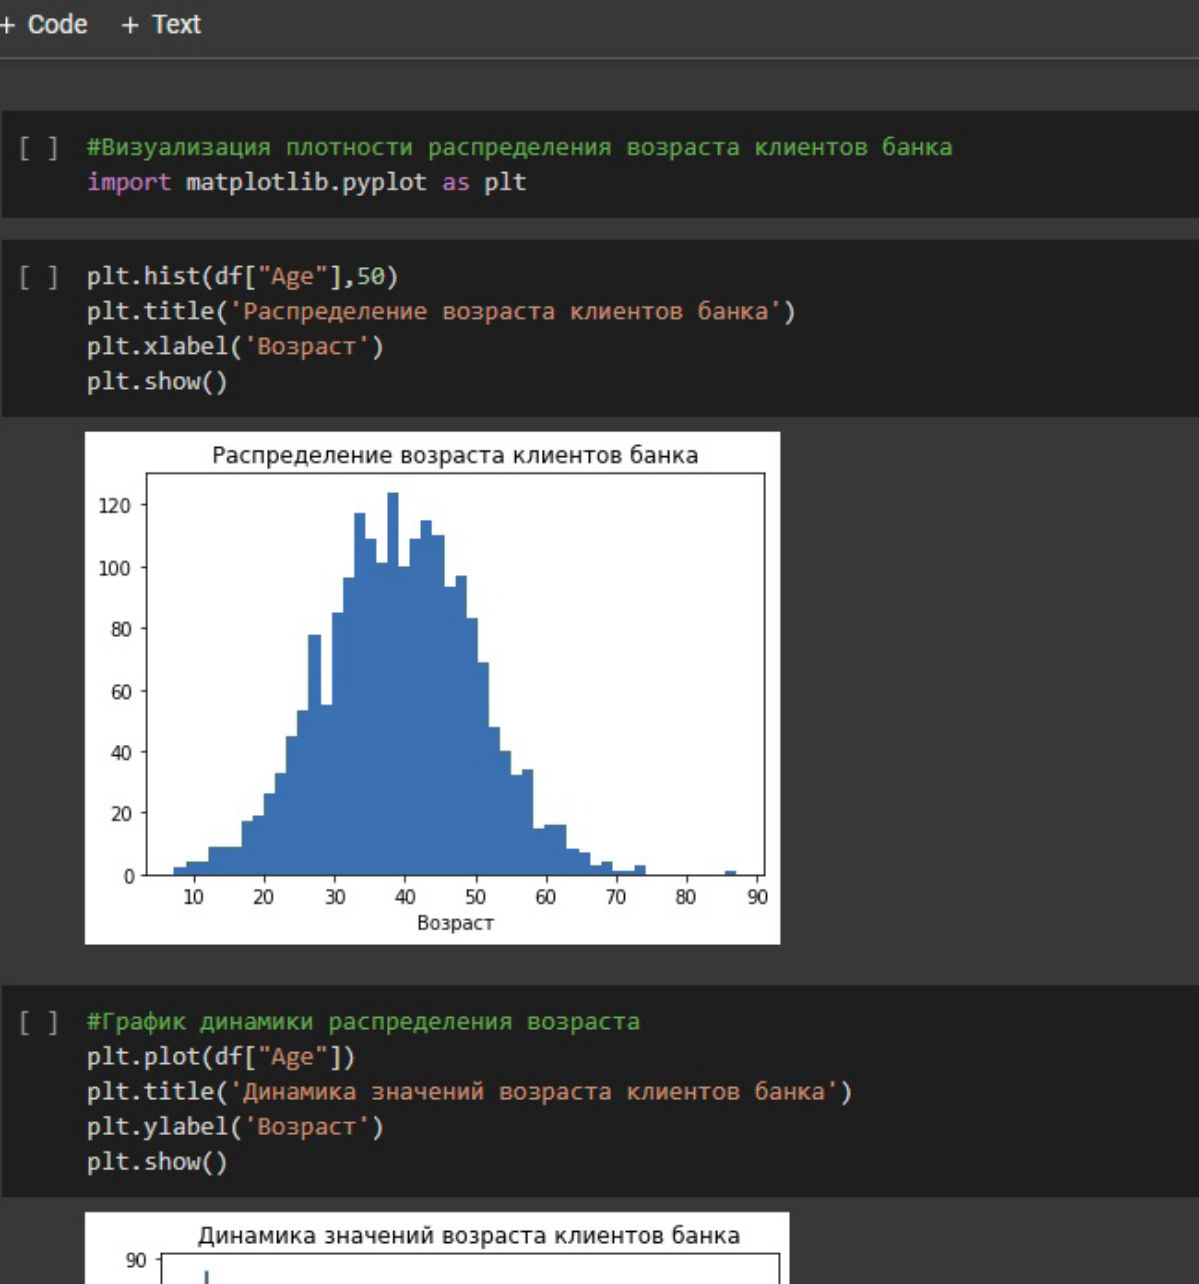Click the plt.ylabel('Возраст') line
1199x1284 pixels.
pos(235,1126)
